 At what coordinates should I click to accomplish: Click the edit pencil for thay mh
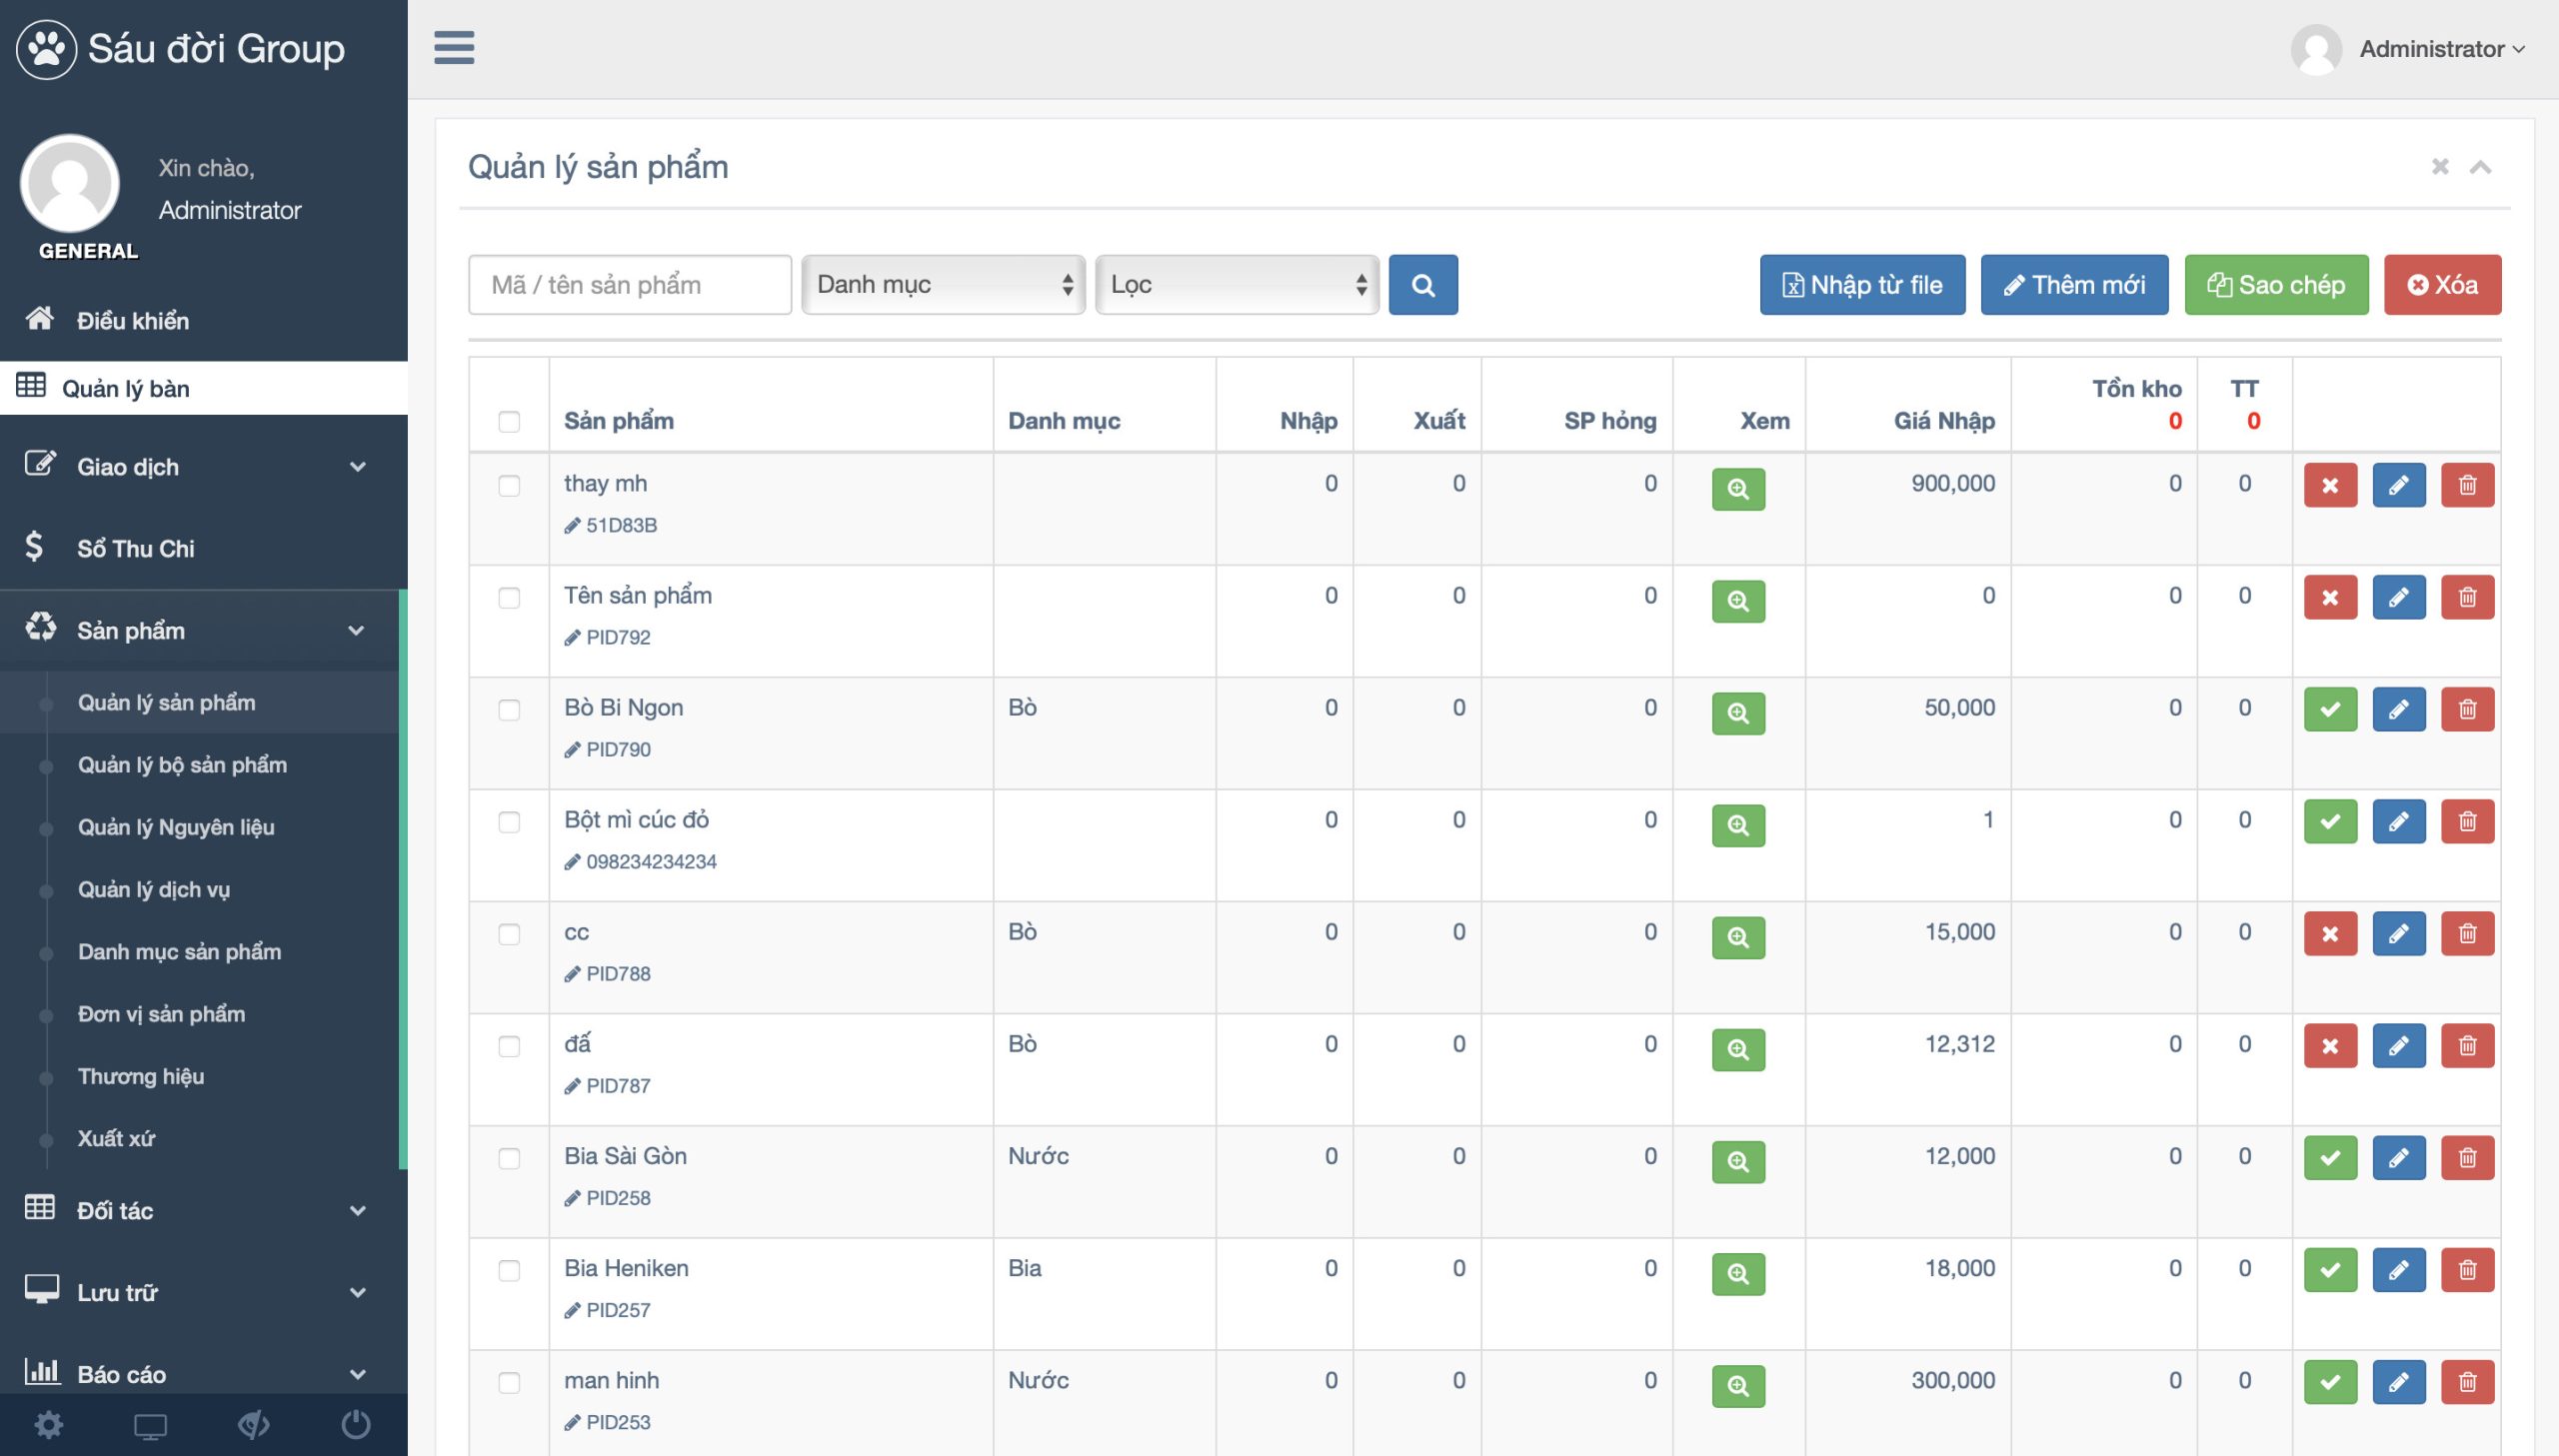pyautogui.click(x=2398, y=486)
